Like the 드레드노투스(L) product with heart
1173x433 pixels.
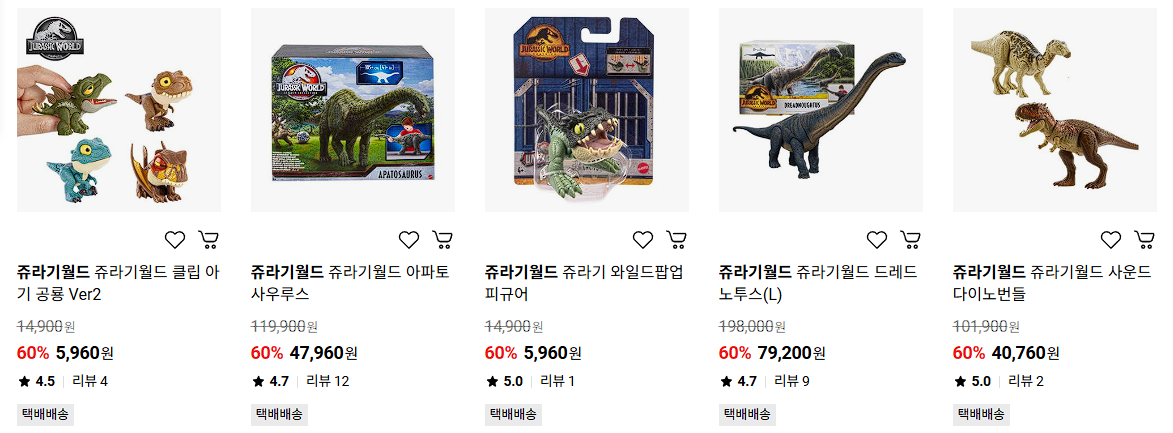[877, 239]
